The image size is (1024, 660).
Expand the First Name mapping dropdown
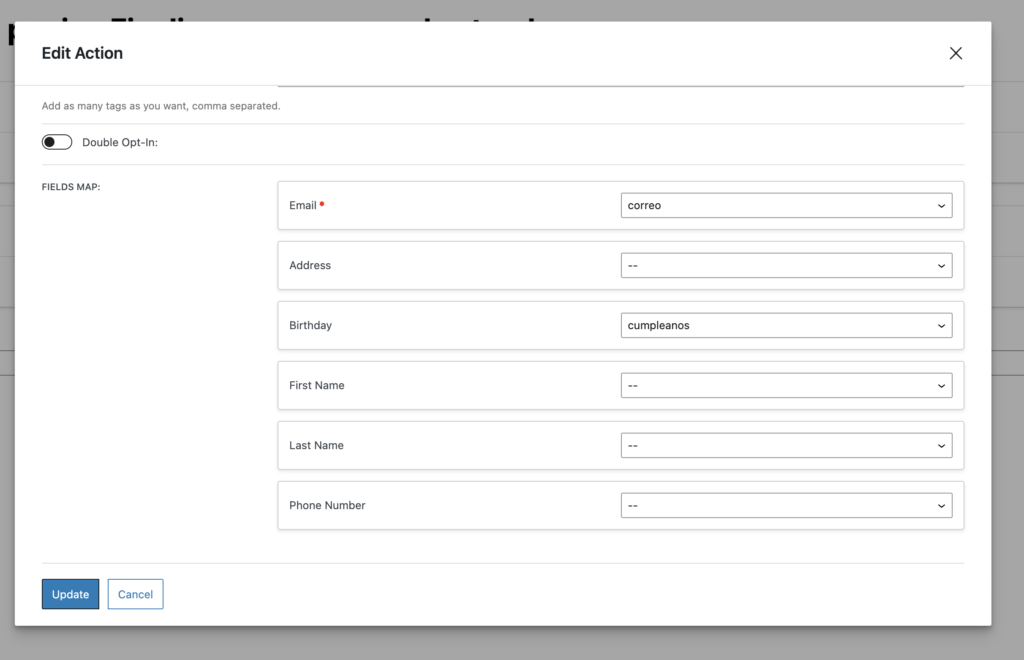click(786, 385)
